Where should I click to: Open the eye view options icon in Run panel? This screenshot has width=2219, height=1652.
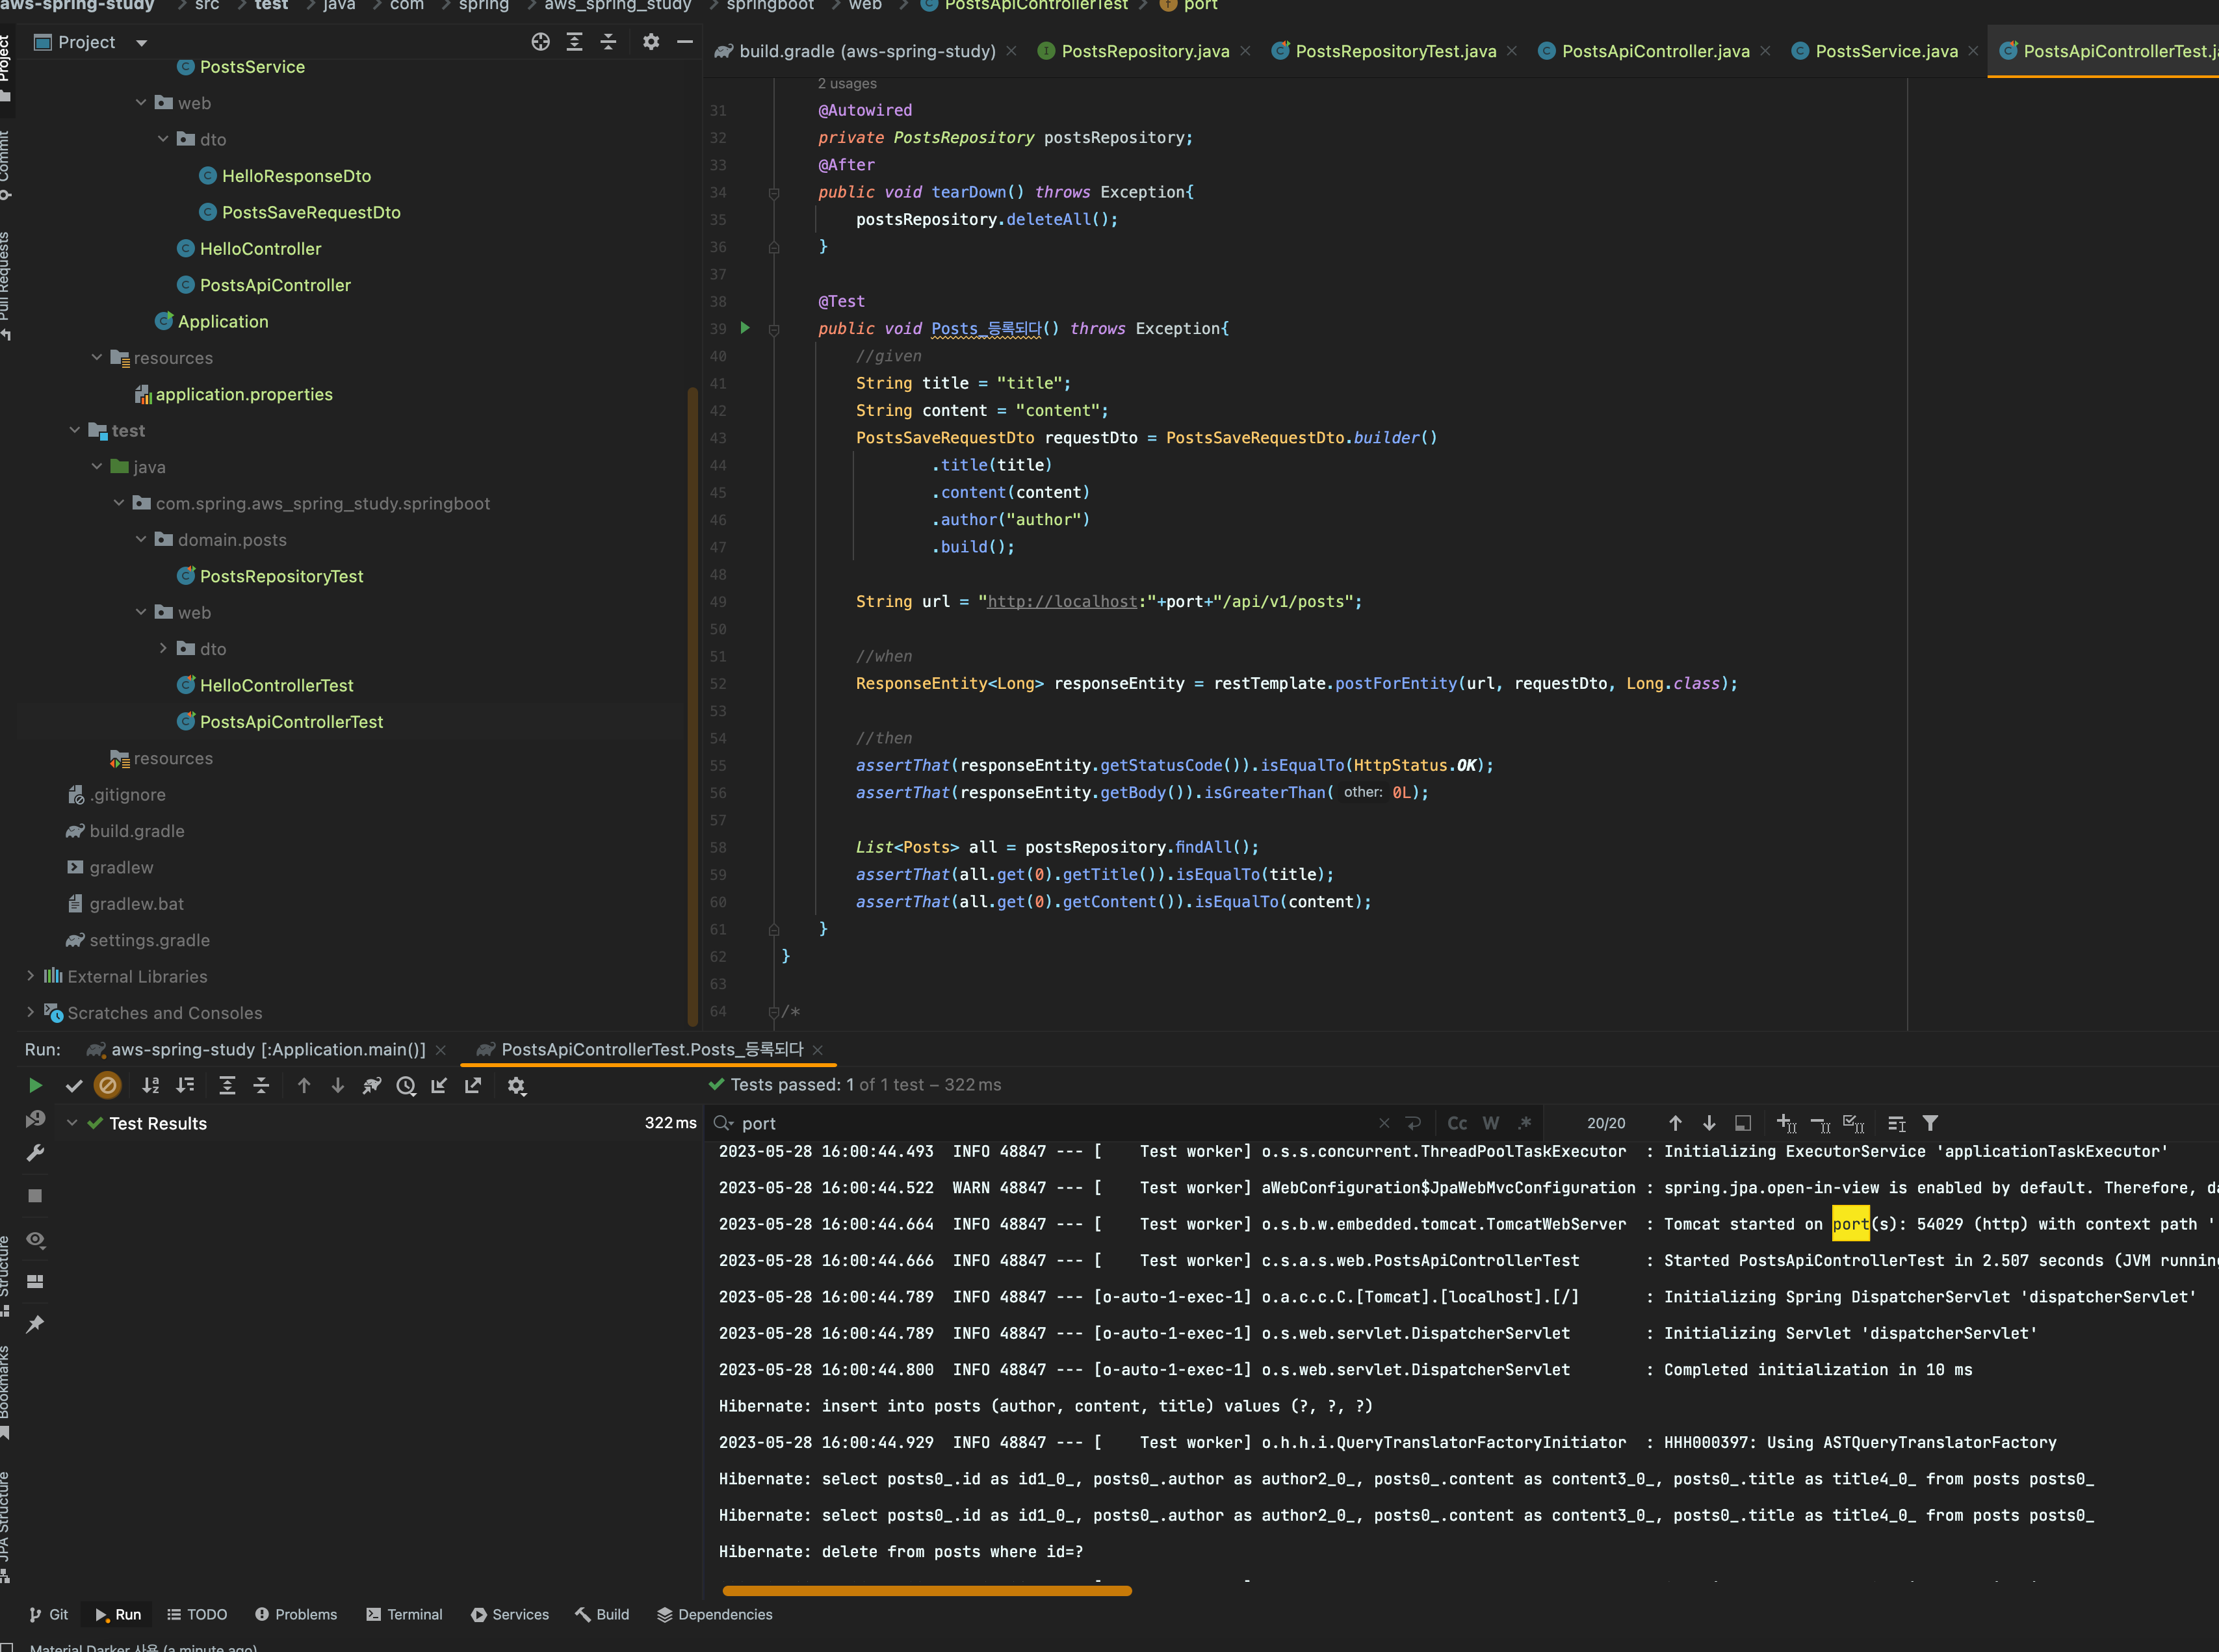(35, 1240)
